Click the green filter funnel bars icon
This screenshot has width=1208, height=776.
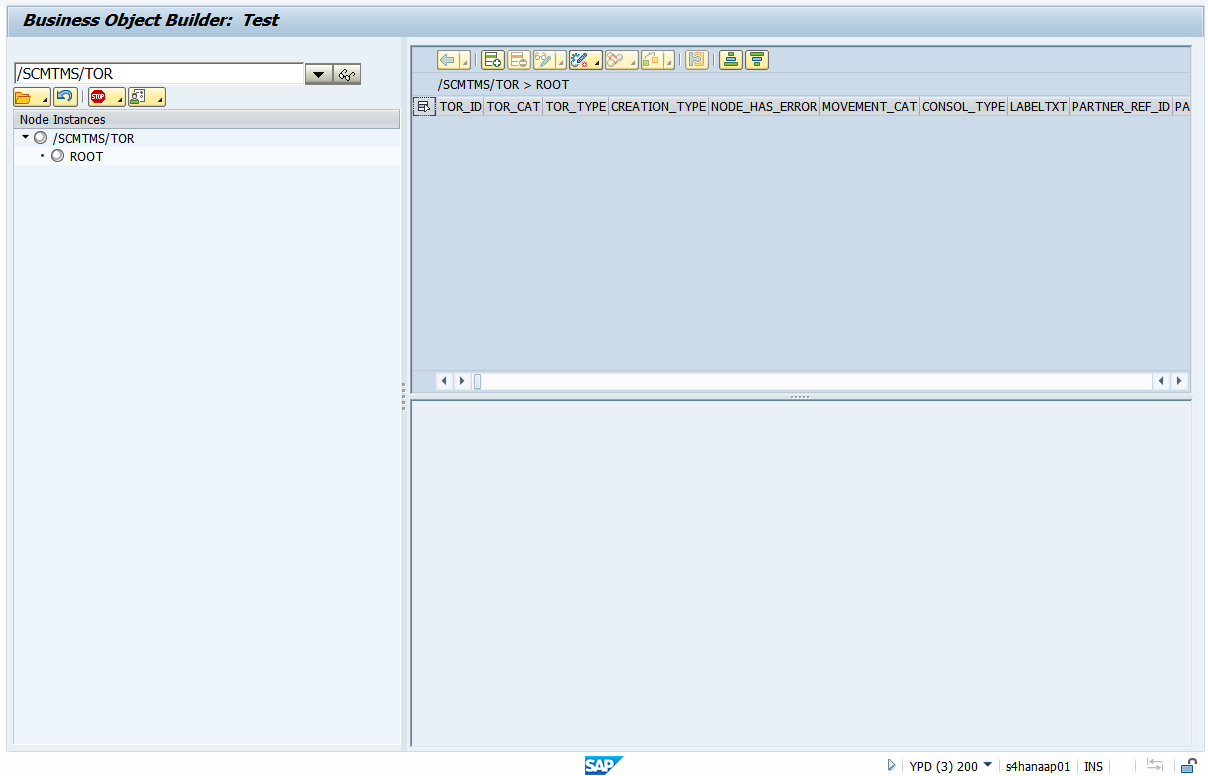pos(758,60)
